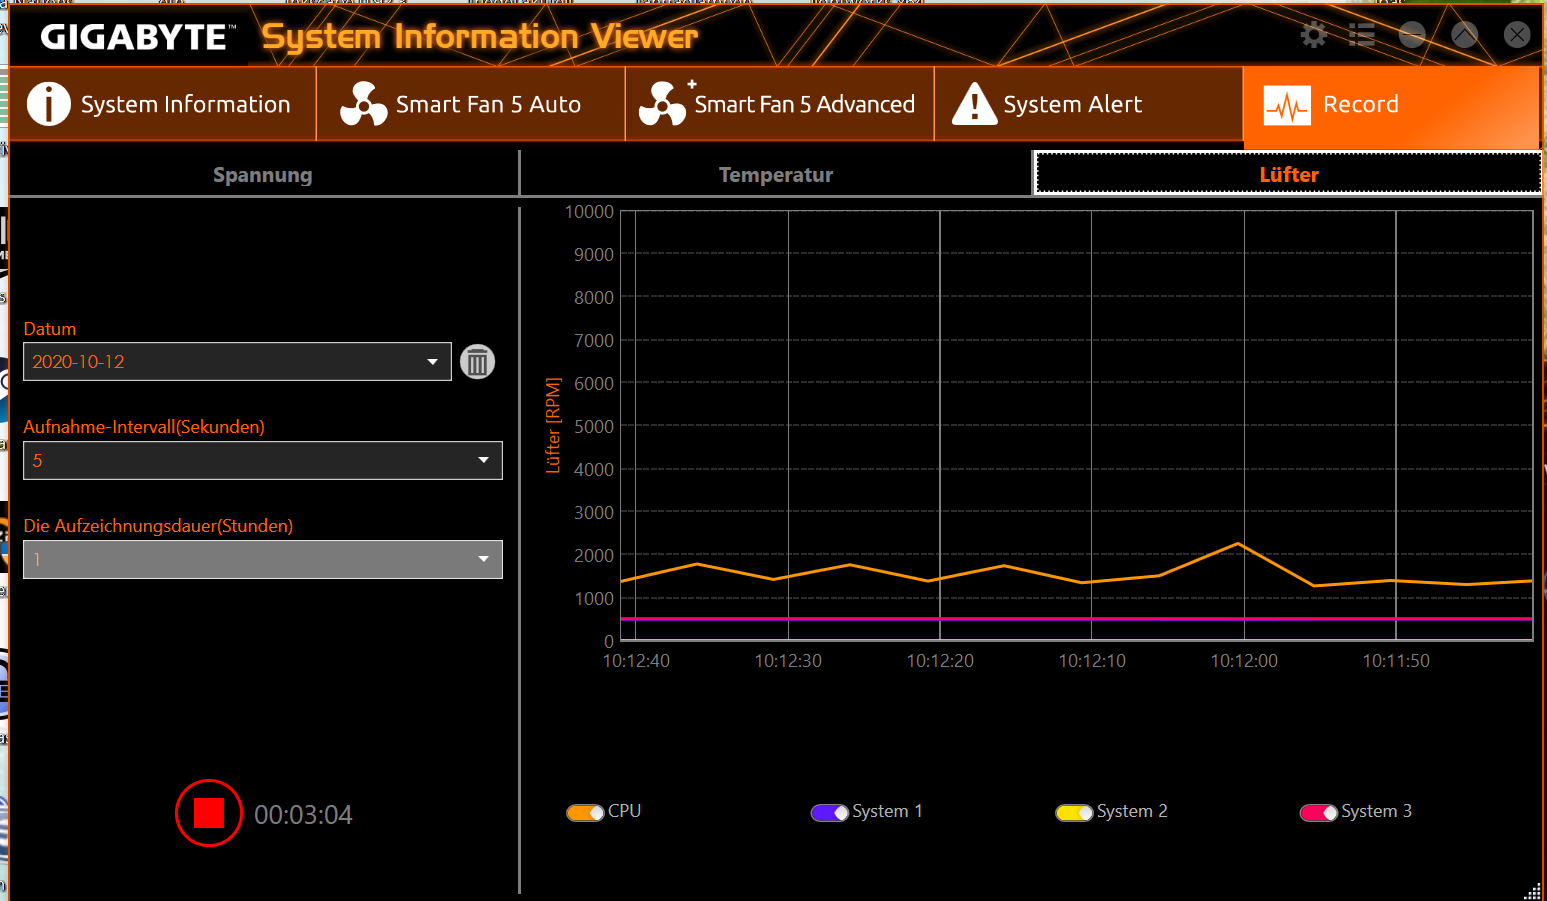Screen dimensions: 1547x901
Task: Stop recording with the red stop button
Action: coord(208,813)
